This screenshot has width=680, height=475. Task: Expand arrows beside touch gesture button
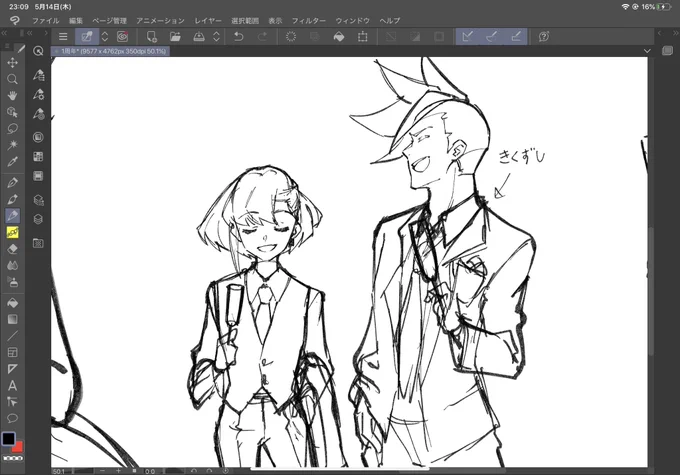click(x=105, y=36)
